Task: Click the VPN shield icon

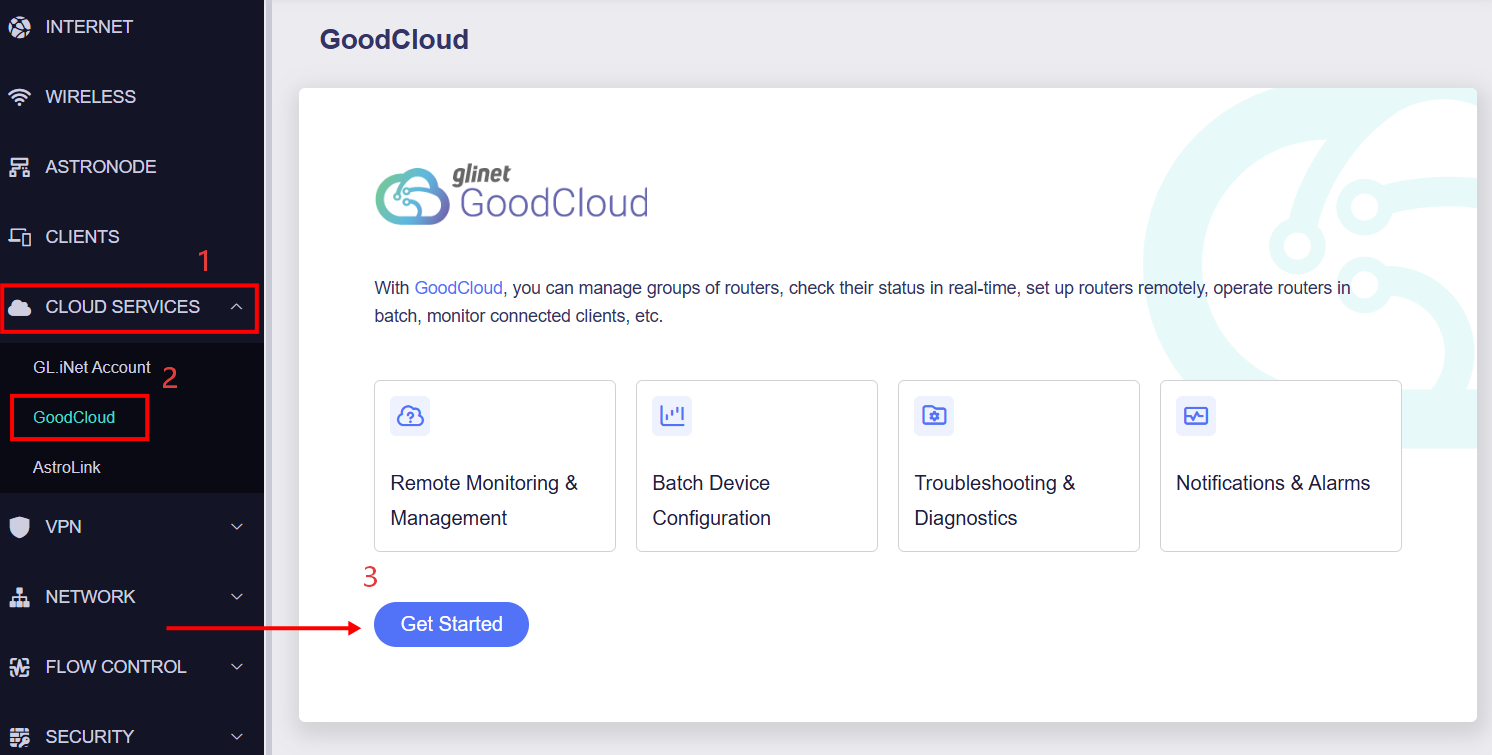Action: 19,527
